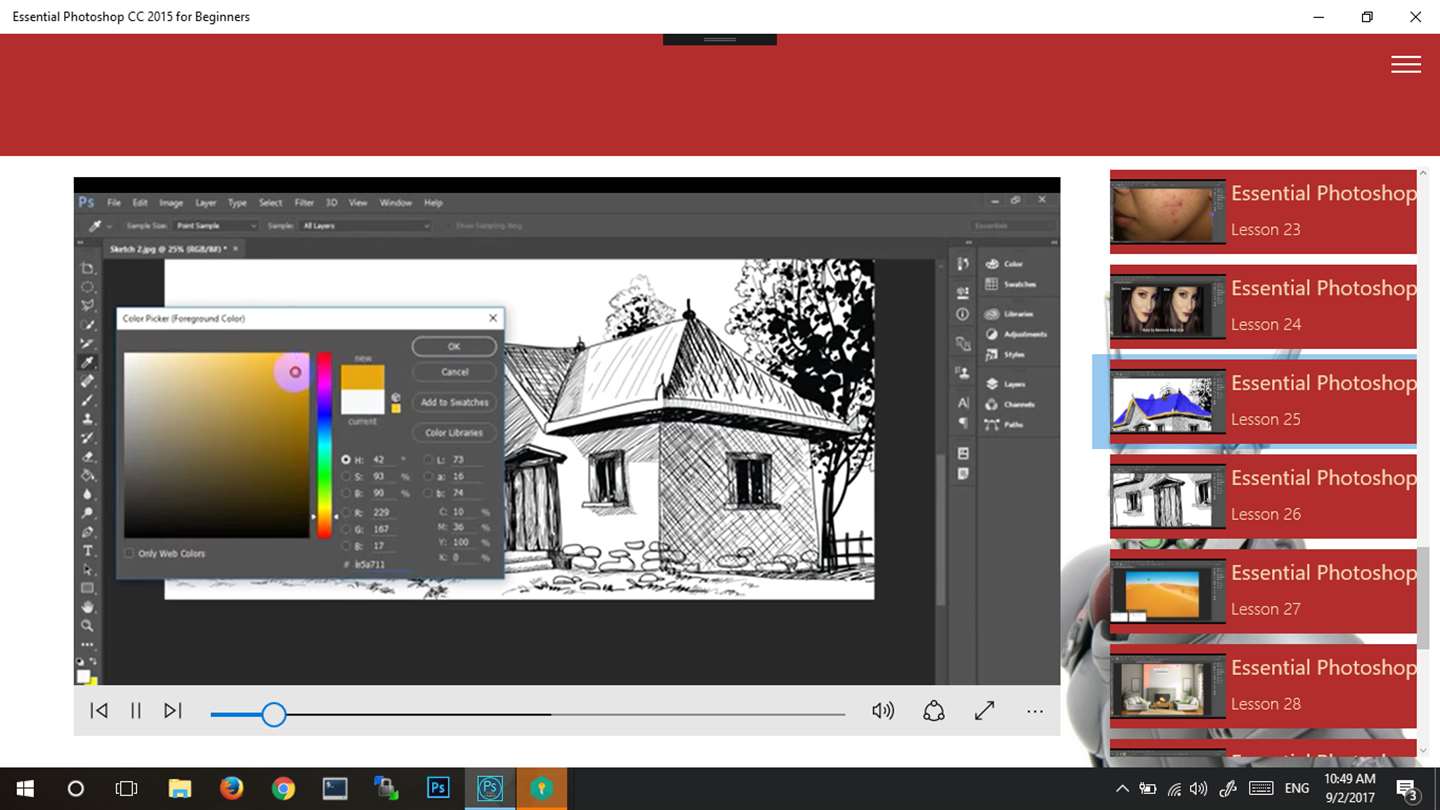Image resolution: width=1440 pixels, height=810 pixels.
Task: Open the Layer menu
Action: tap(205, 202)
